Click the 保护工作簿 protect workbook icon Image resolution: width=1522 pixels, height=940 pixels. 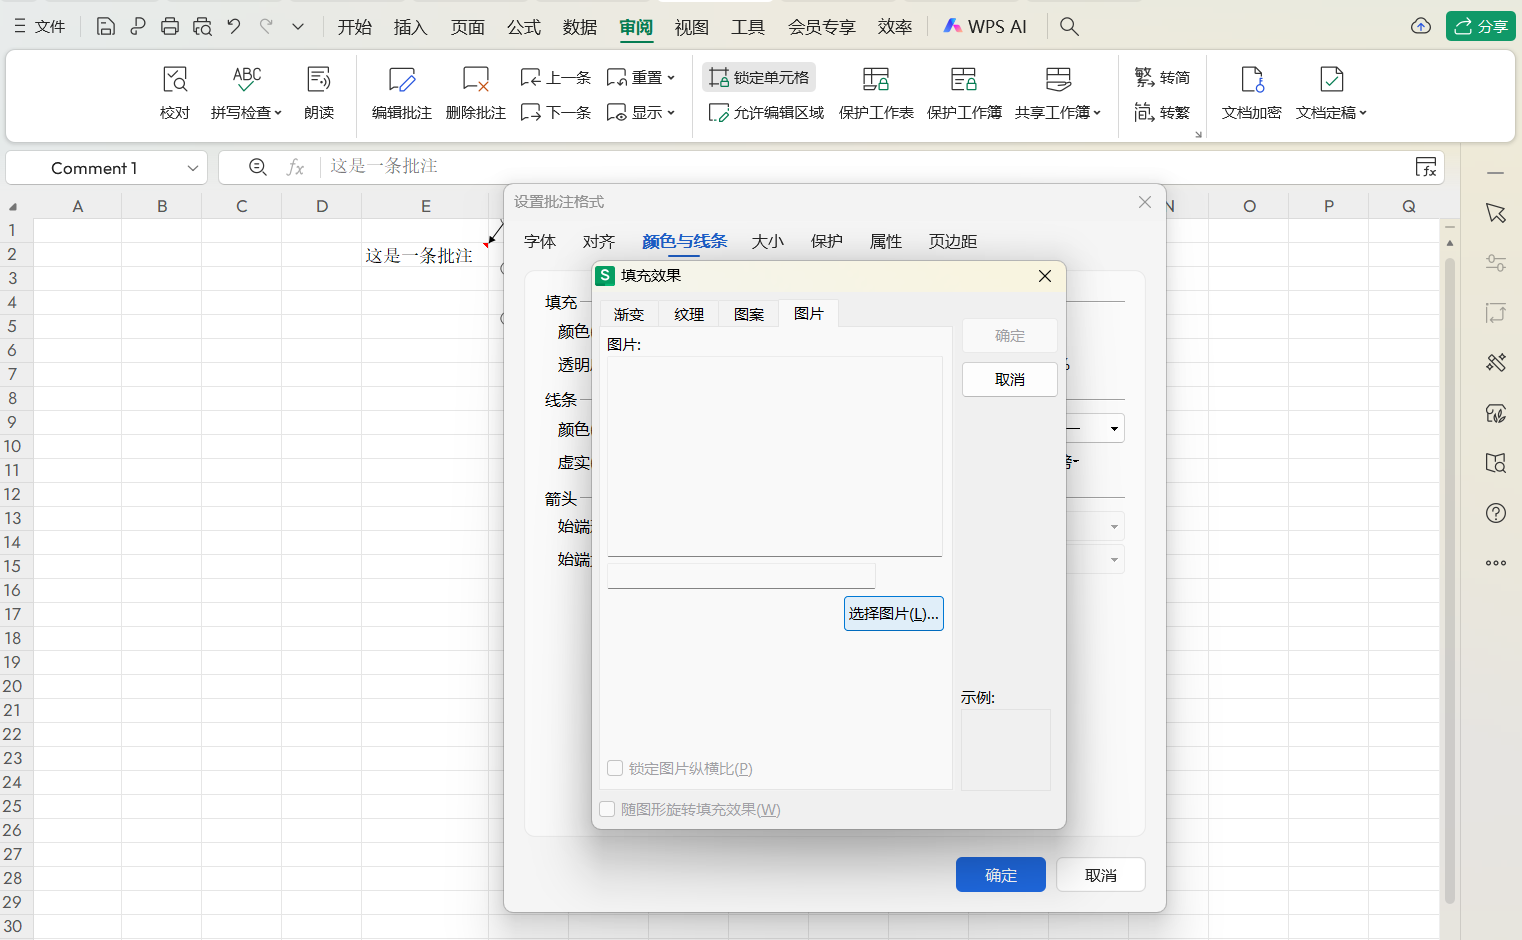point(964,92)
